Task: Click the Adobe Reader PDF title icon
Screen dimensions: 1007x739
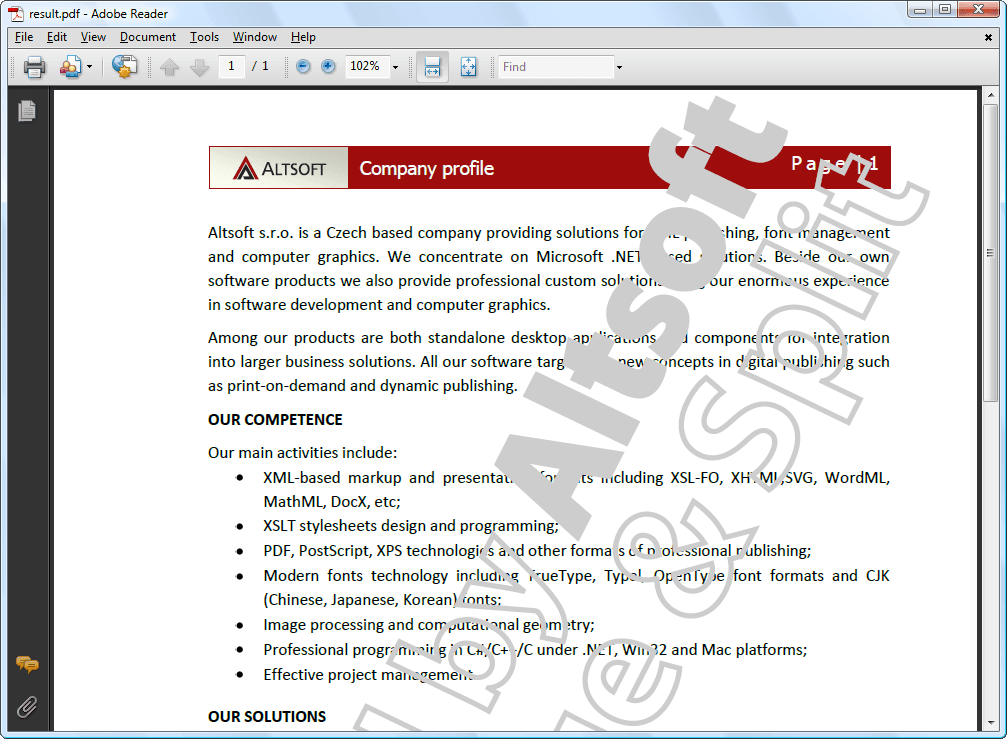Action: tap(15, 13)
